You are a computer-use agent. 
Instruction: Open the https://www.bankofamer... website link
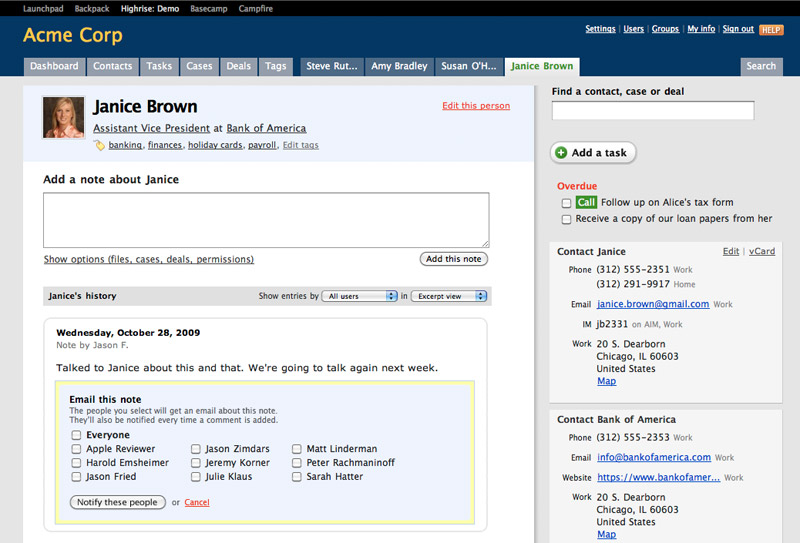pyautogui.click(x=659, y=478)
